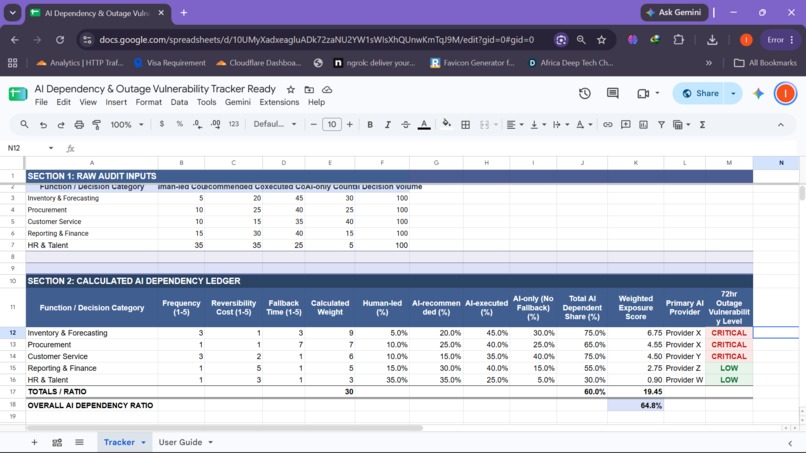Open the Edit menu
The width and height of the screenshot is (806, 453).
point(63,102)
